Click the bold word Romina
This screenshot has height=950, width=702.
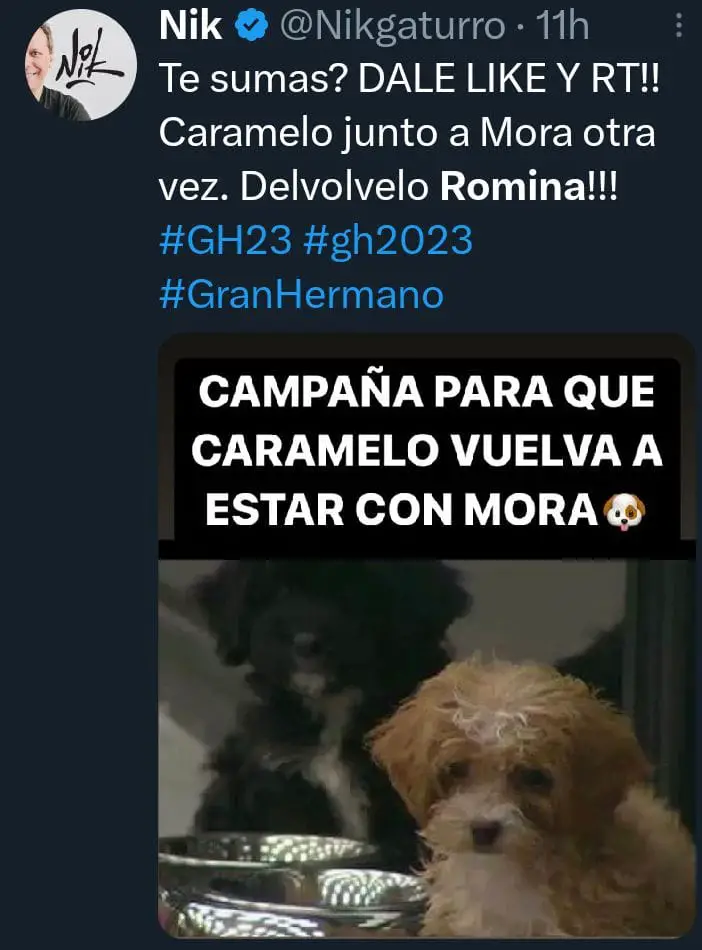point(512,187)
